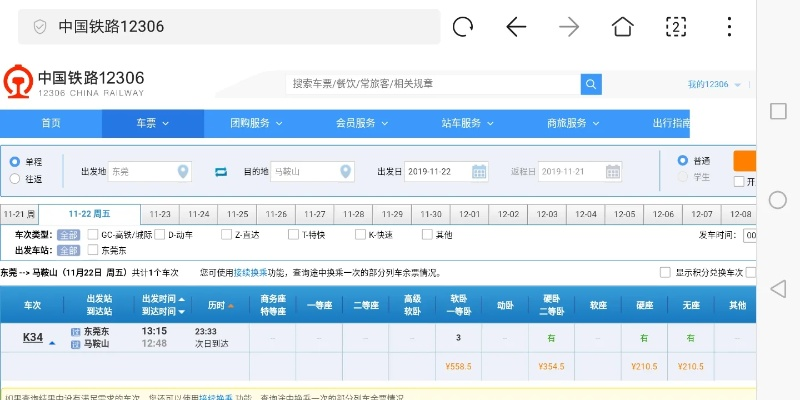The width and height of the screenshot is (800, 400).
Task: Open the 首页 home menu item
Action: point(50,123)
